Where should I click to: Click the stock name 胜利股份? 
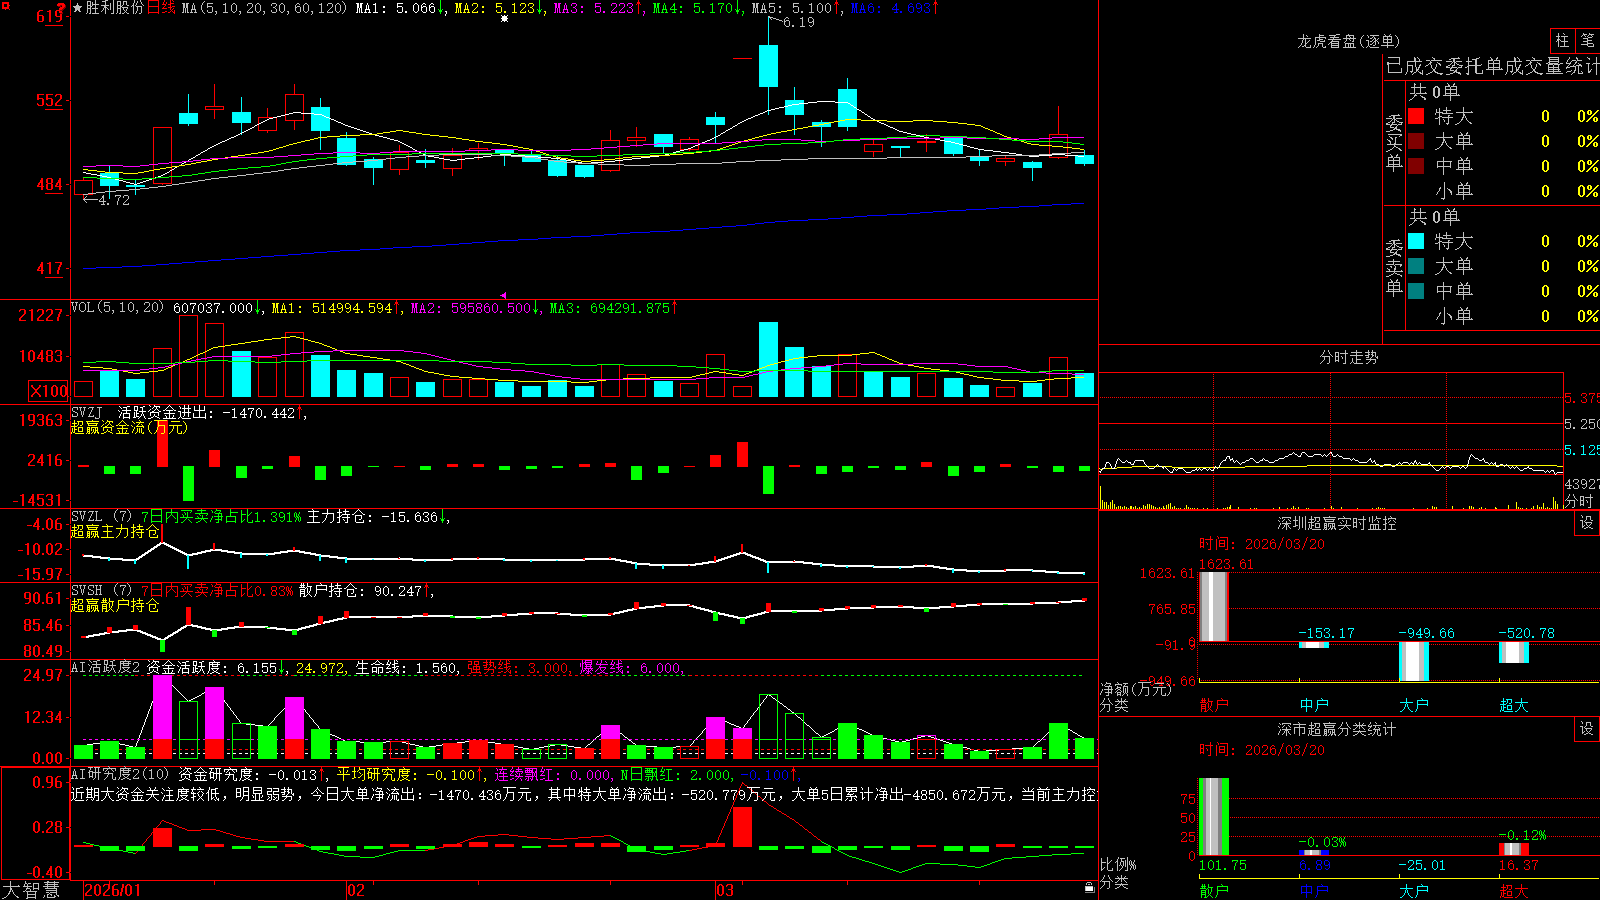tap(115, 8)
